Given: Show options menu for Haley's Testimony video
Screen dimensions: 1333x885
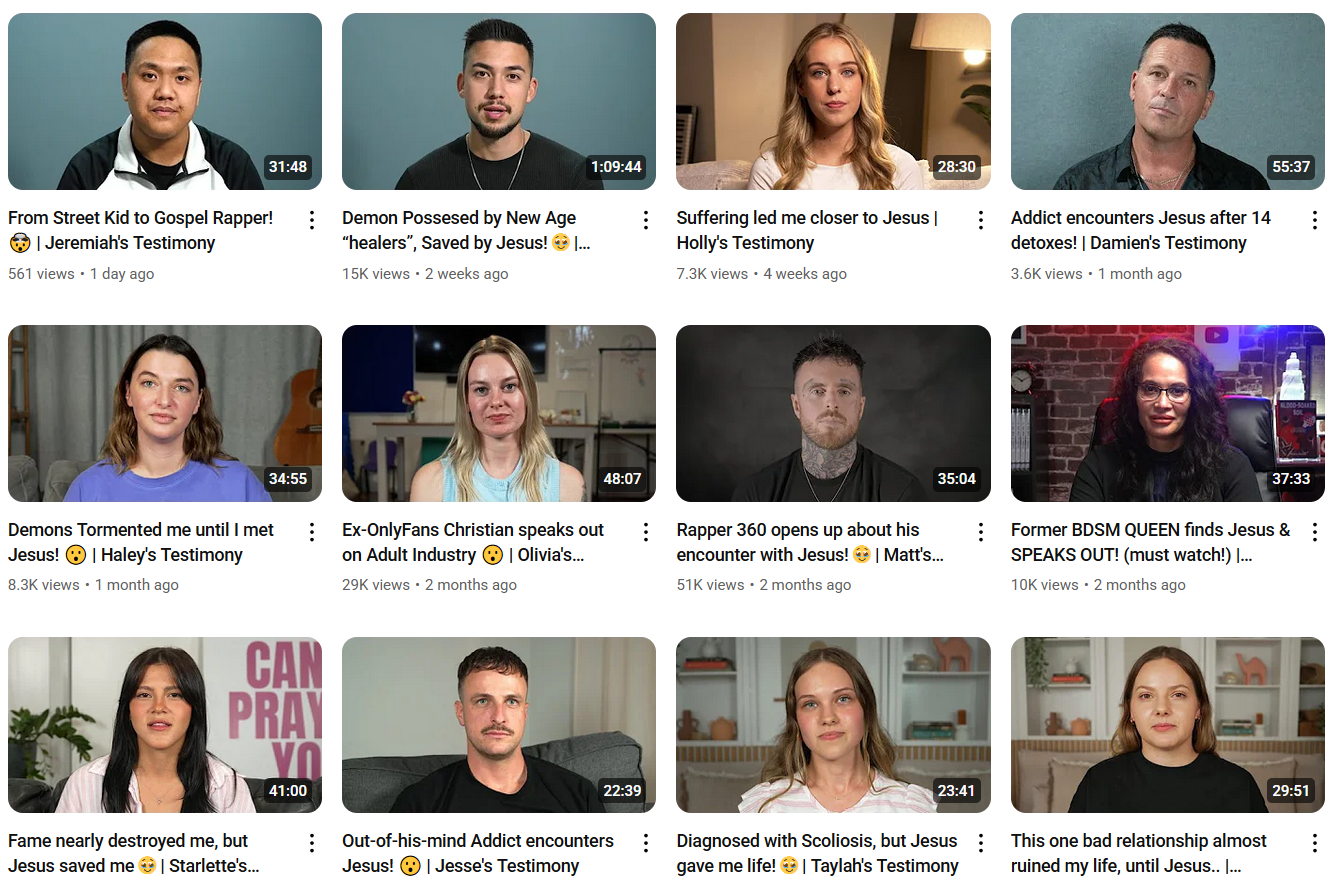Looking at the screenshot, I should click(312, 532).
